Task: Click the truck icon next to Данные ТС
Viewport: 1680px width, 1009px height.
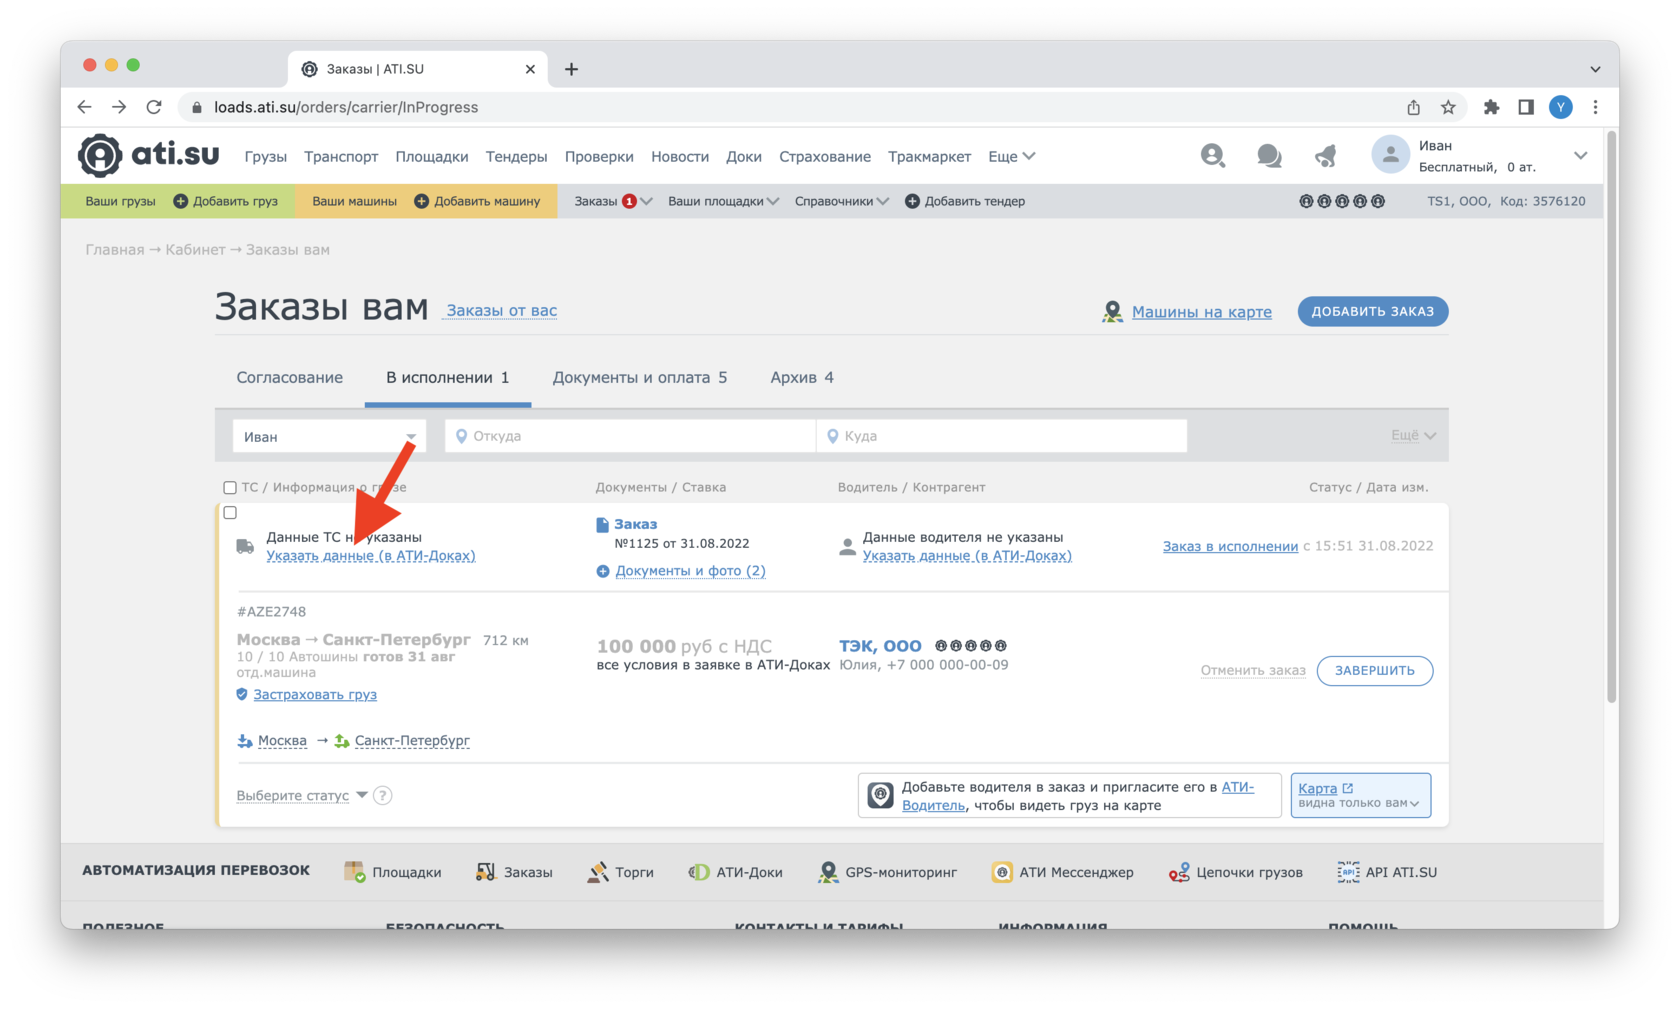Action: click(x=245, y=546)
